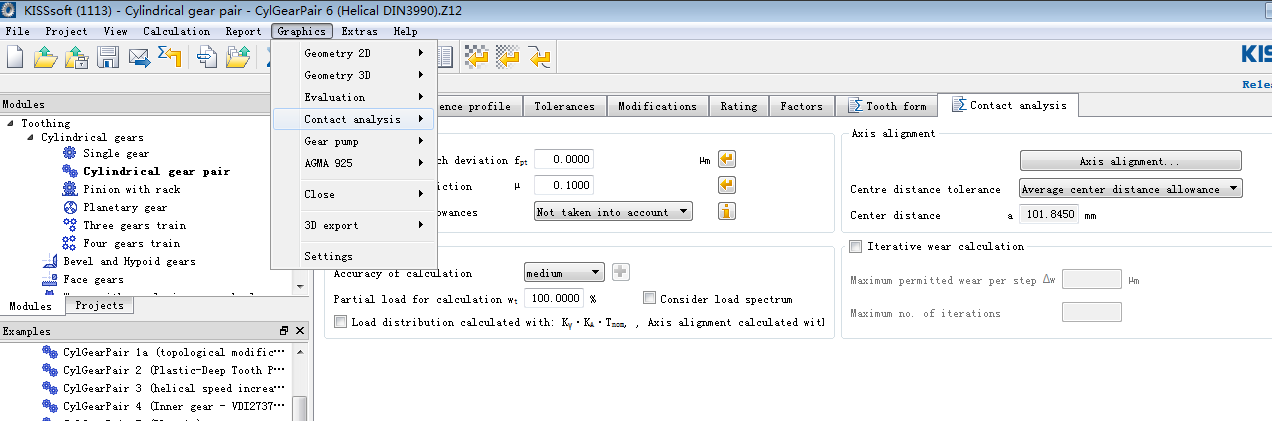Viewport: 1272px width, 421px height.
Task: Expand Geometry 3D submenu
Action: (354, 75)
